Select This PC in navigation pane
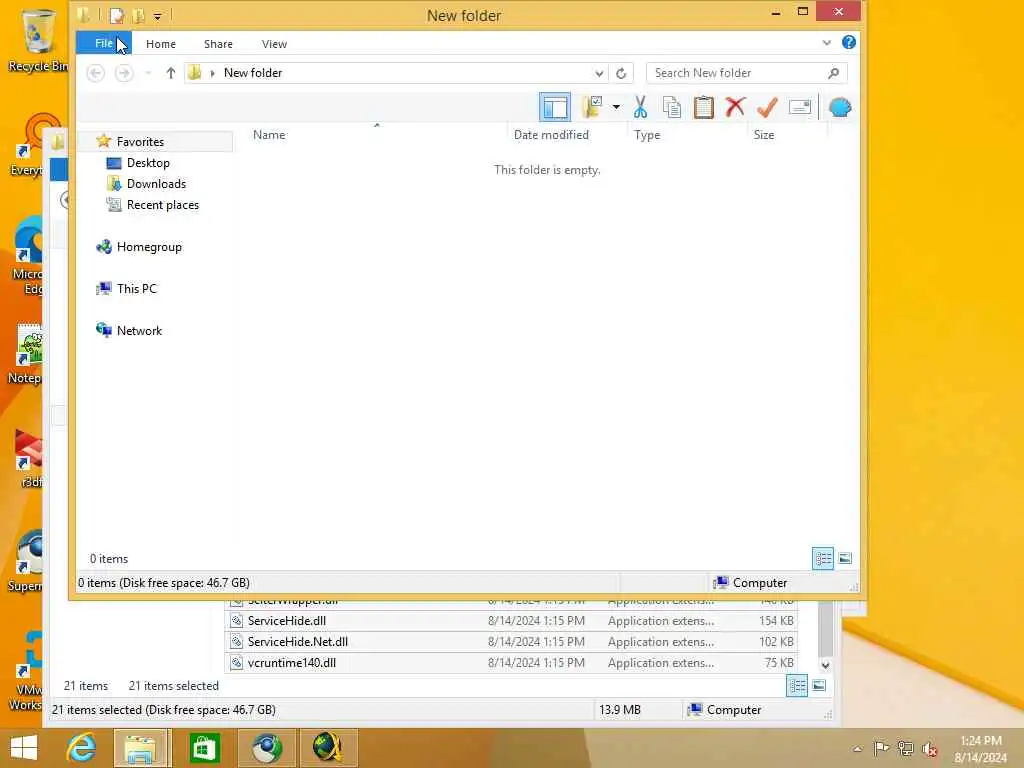This screenshot has height=768, width=1024. 136,289
